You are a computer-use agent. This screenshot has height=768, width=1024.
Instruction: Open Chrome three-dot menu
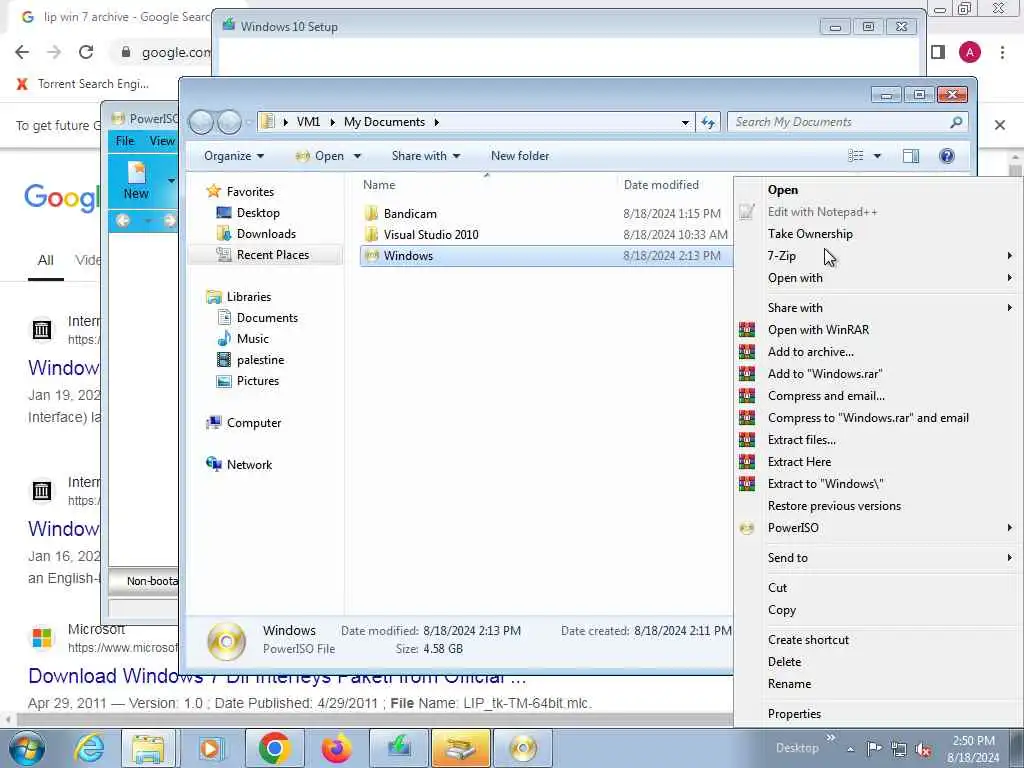[1002, 52]
